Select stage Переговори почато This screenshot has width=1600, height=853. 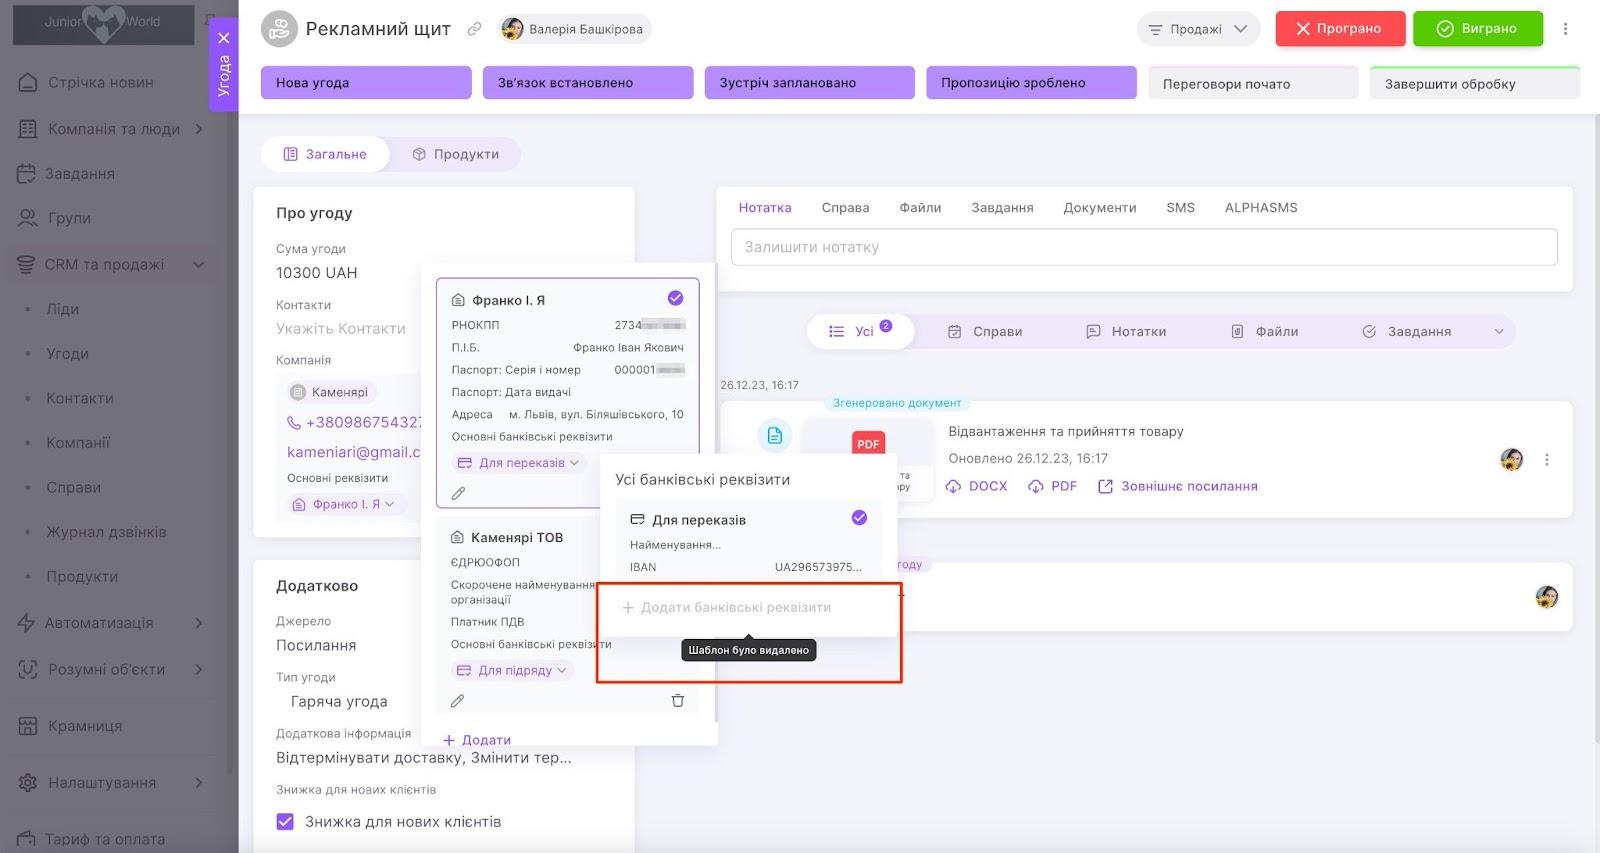click(1253, 84)
